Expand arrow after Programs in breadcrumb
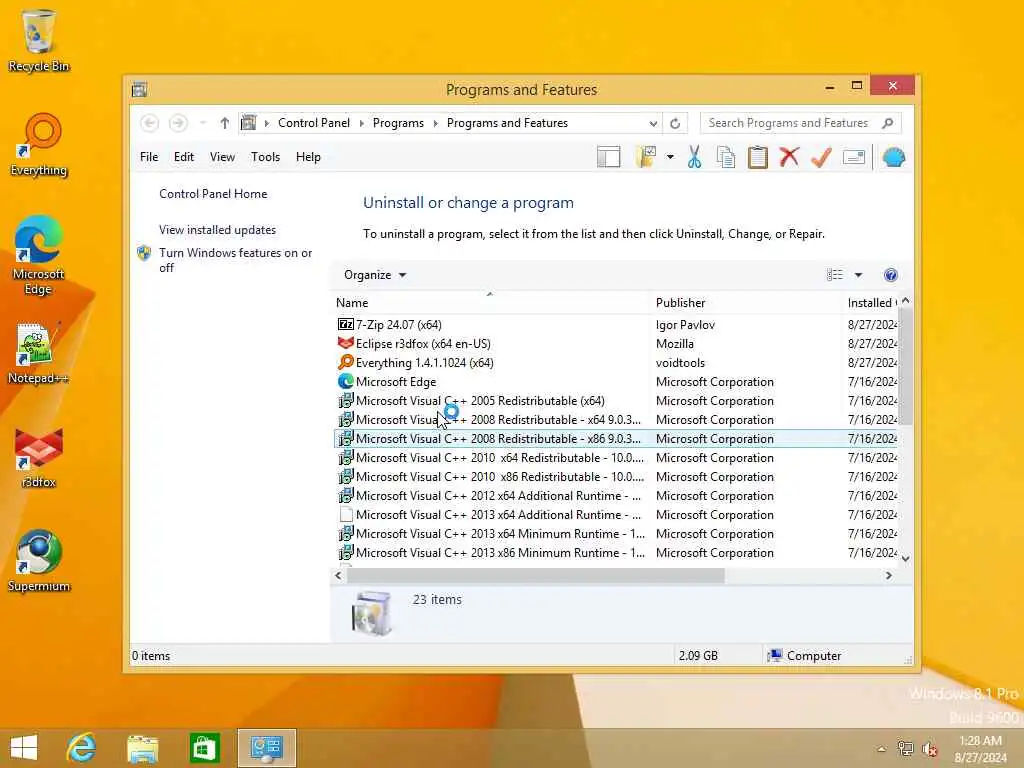 (x=436, y=123)
